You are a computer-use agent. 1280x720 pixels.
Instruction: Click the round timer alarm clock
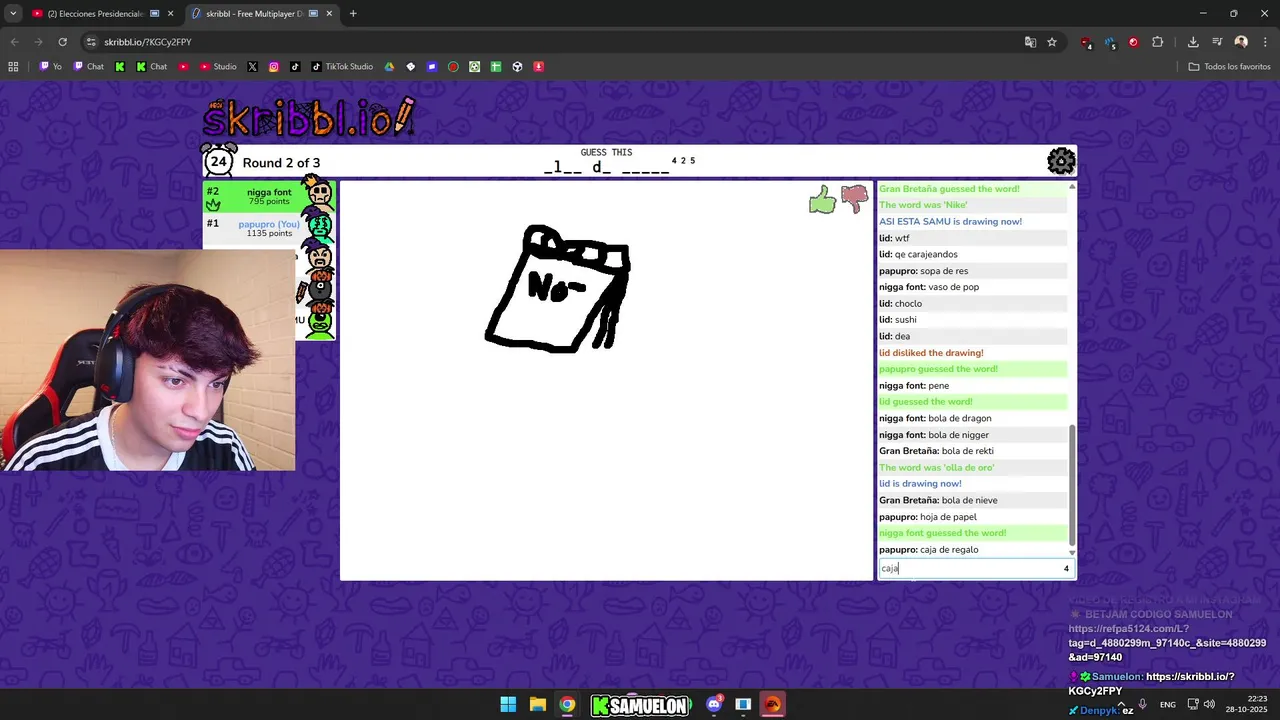coord(219,161)
